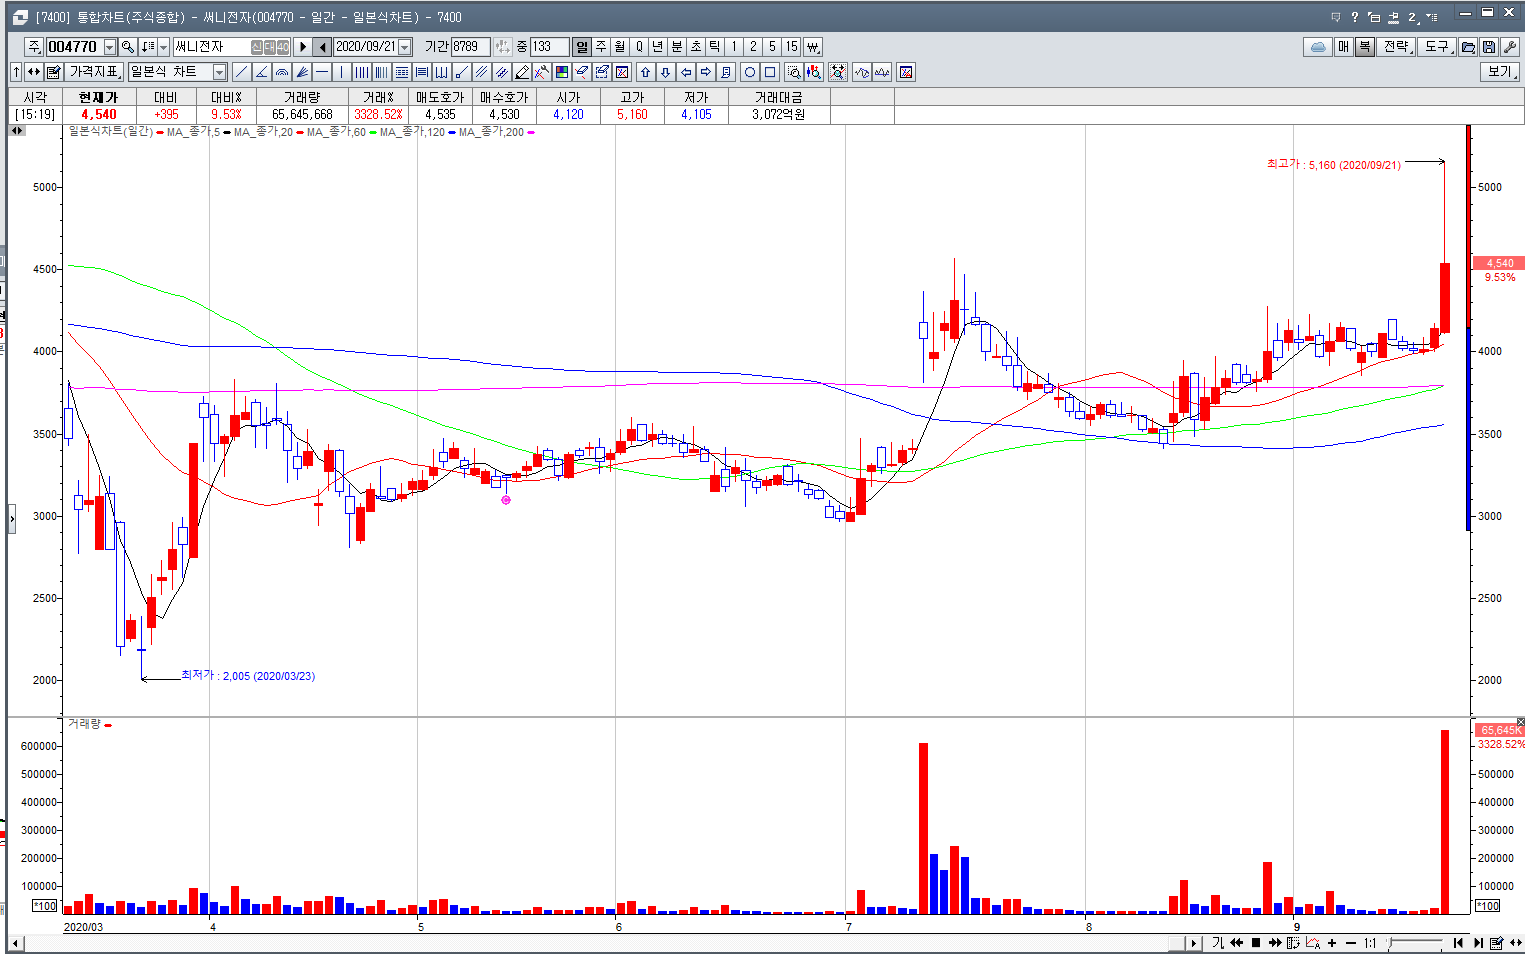Click the 주 stock type button
Screen dimensions: 1525x954
tap(34, 47)
